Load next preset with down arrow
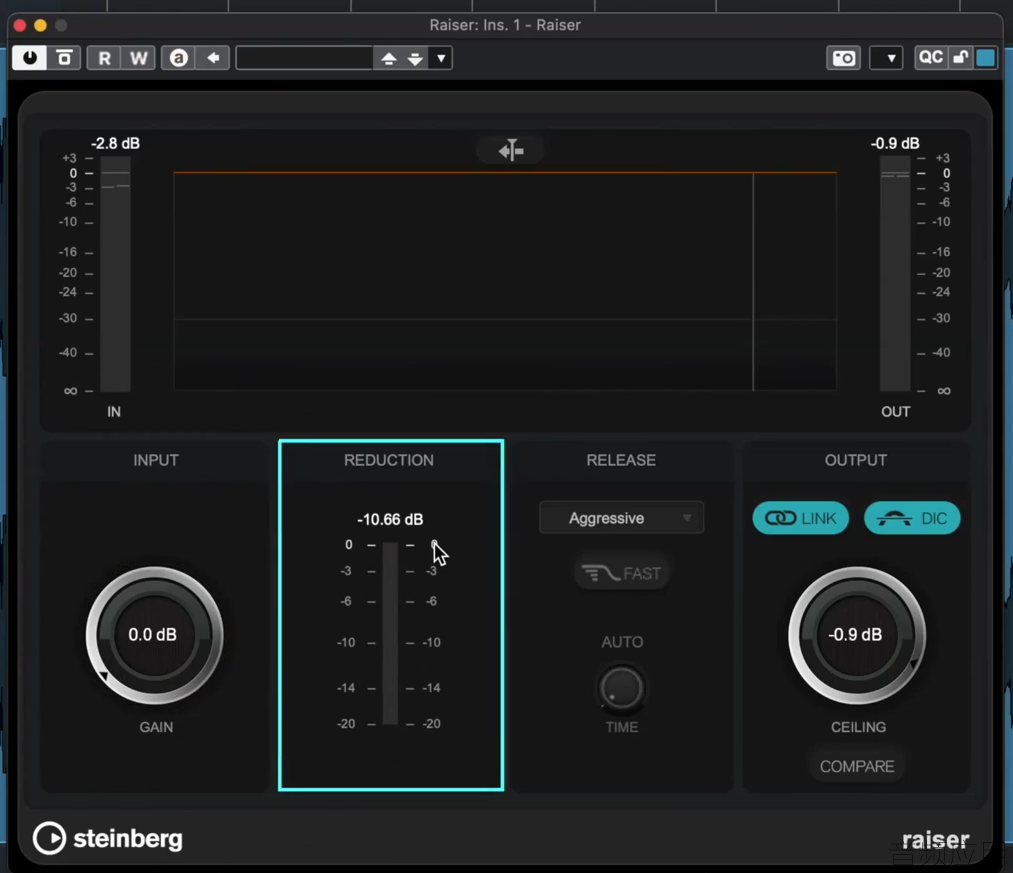The width and height of the screenshot is (1013, 873). pos(415,59)
